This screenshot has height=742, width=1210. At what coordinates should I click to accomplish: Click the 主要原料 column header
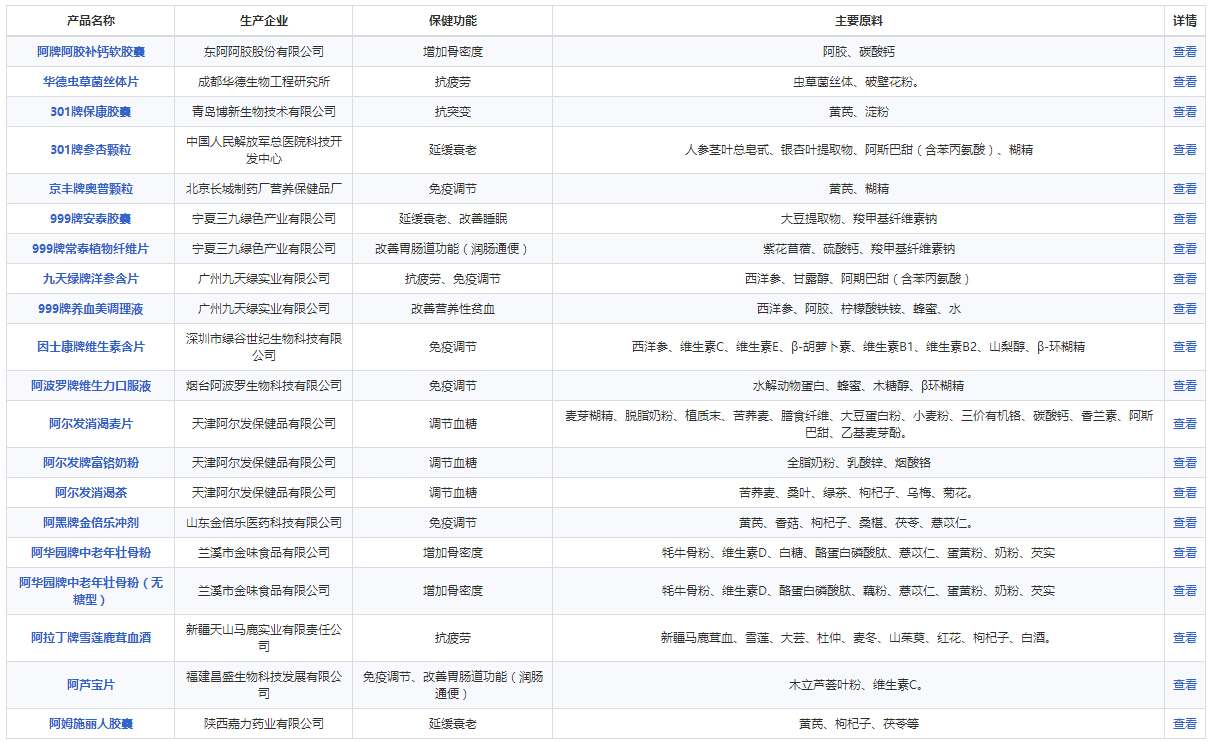859,21
